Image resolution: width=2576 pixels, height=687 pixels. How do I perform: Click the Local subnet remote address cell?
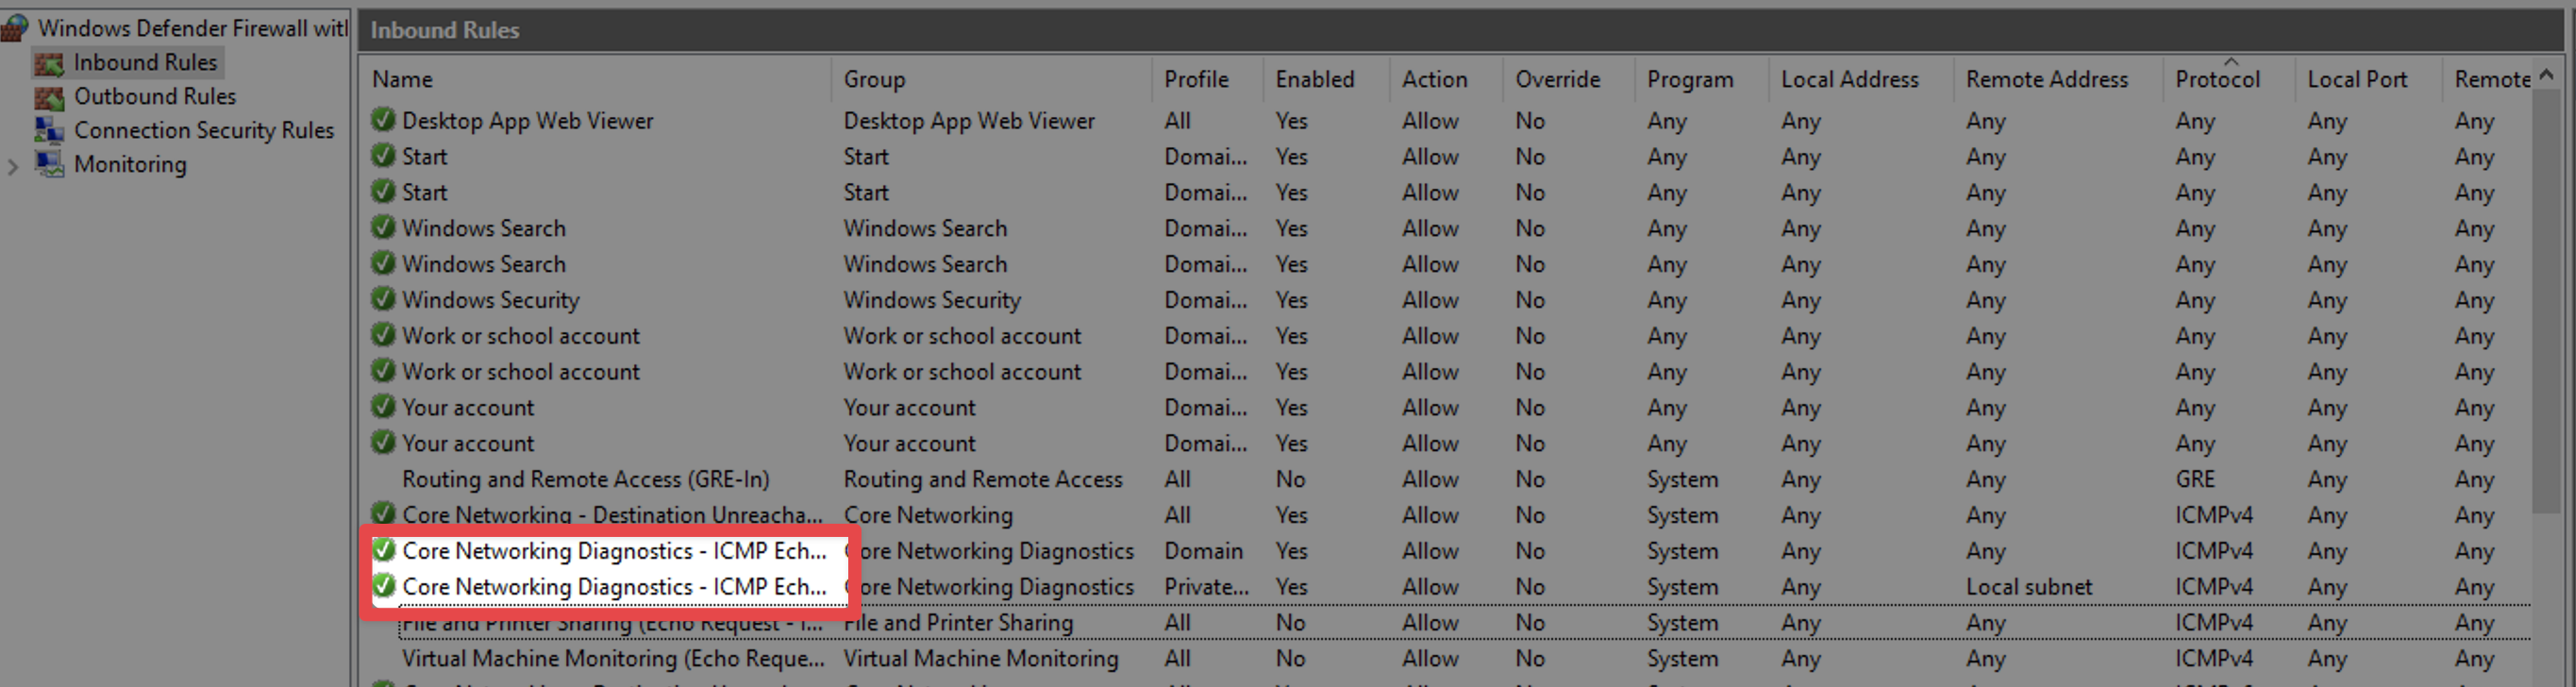point(2029,587)
